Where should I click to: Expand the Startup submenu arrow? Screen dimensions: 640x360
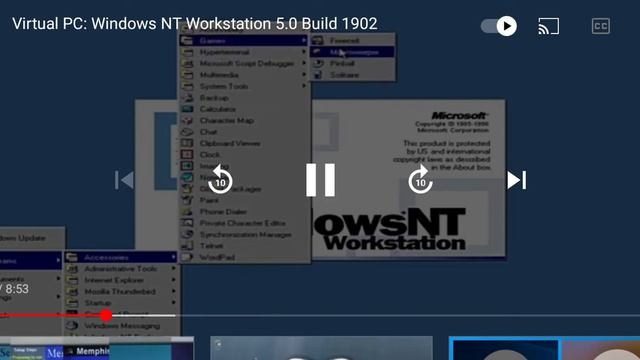[173, 303]
